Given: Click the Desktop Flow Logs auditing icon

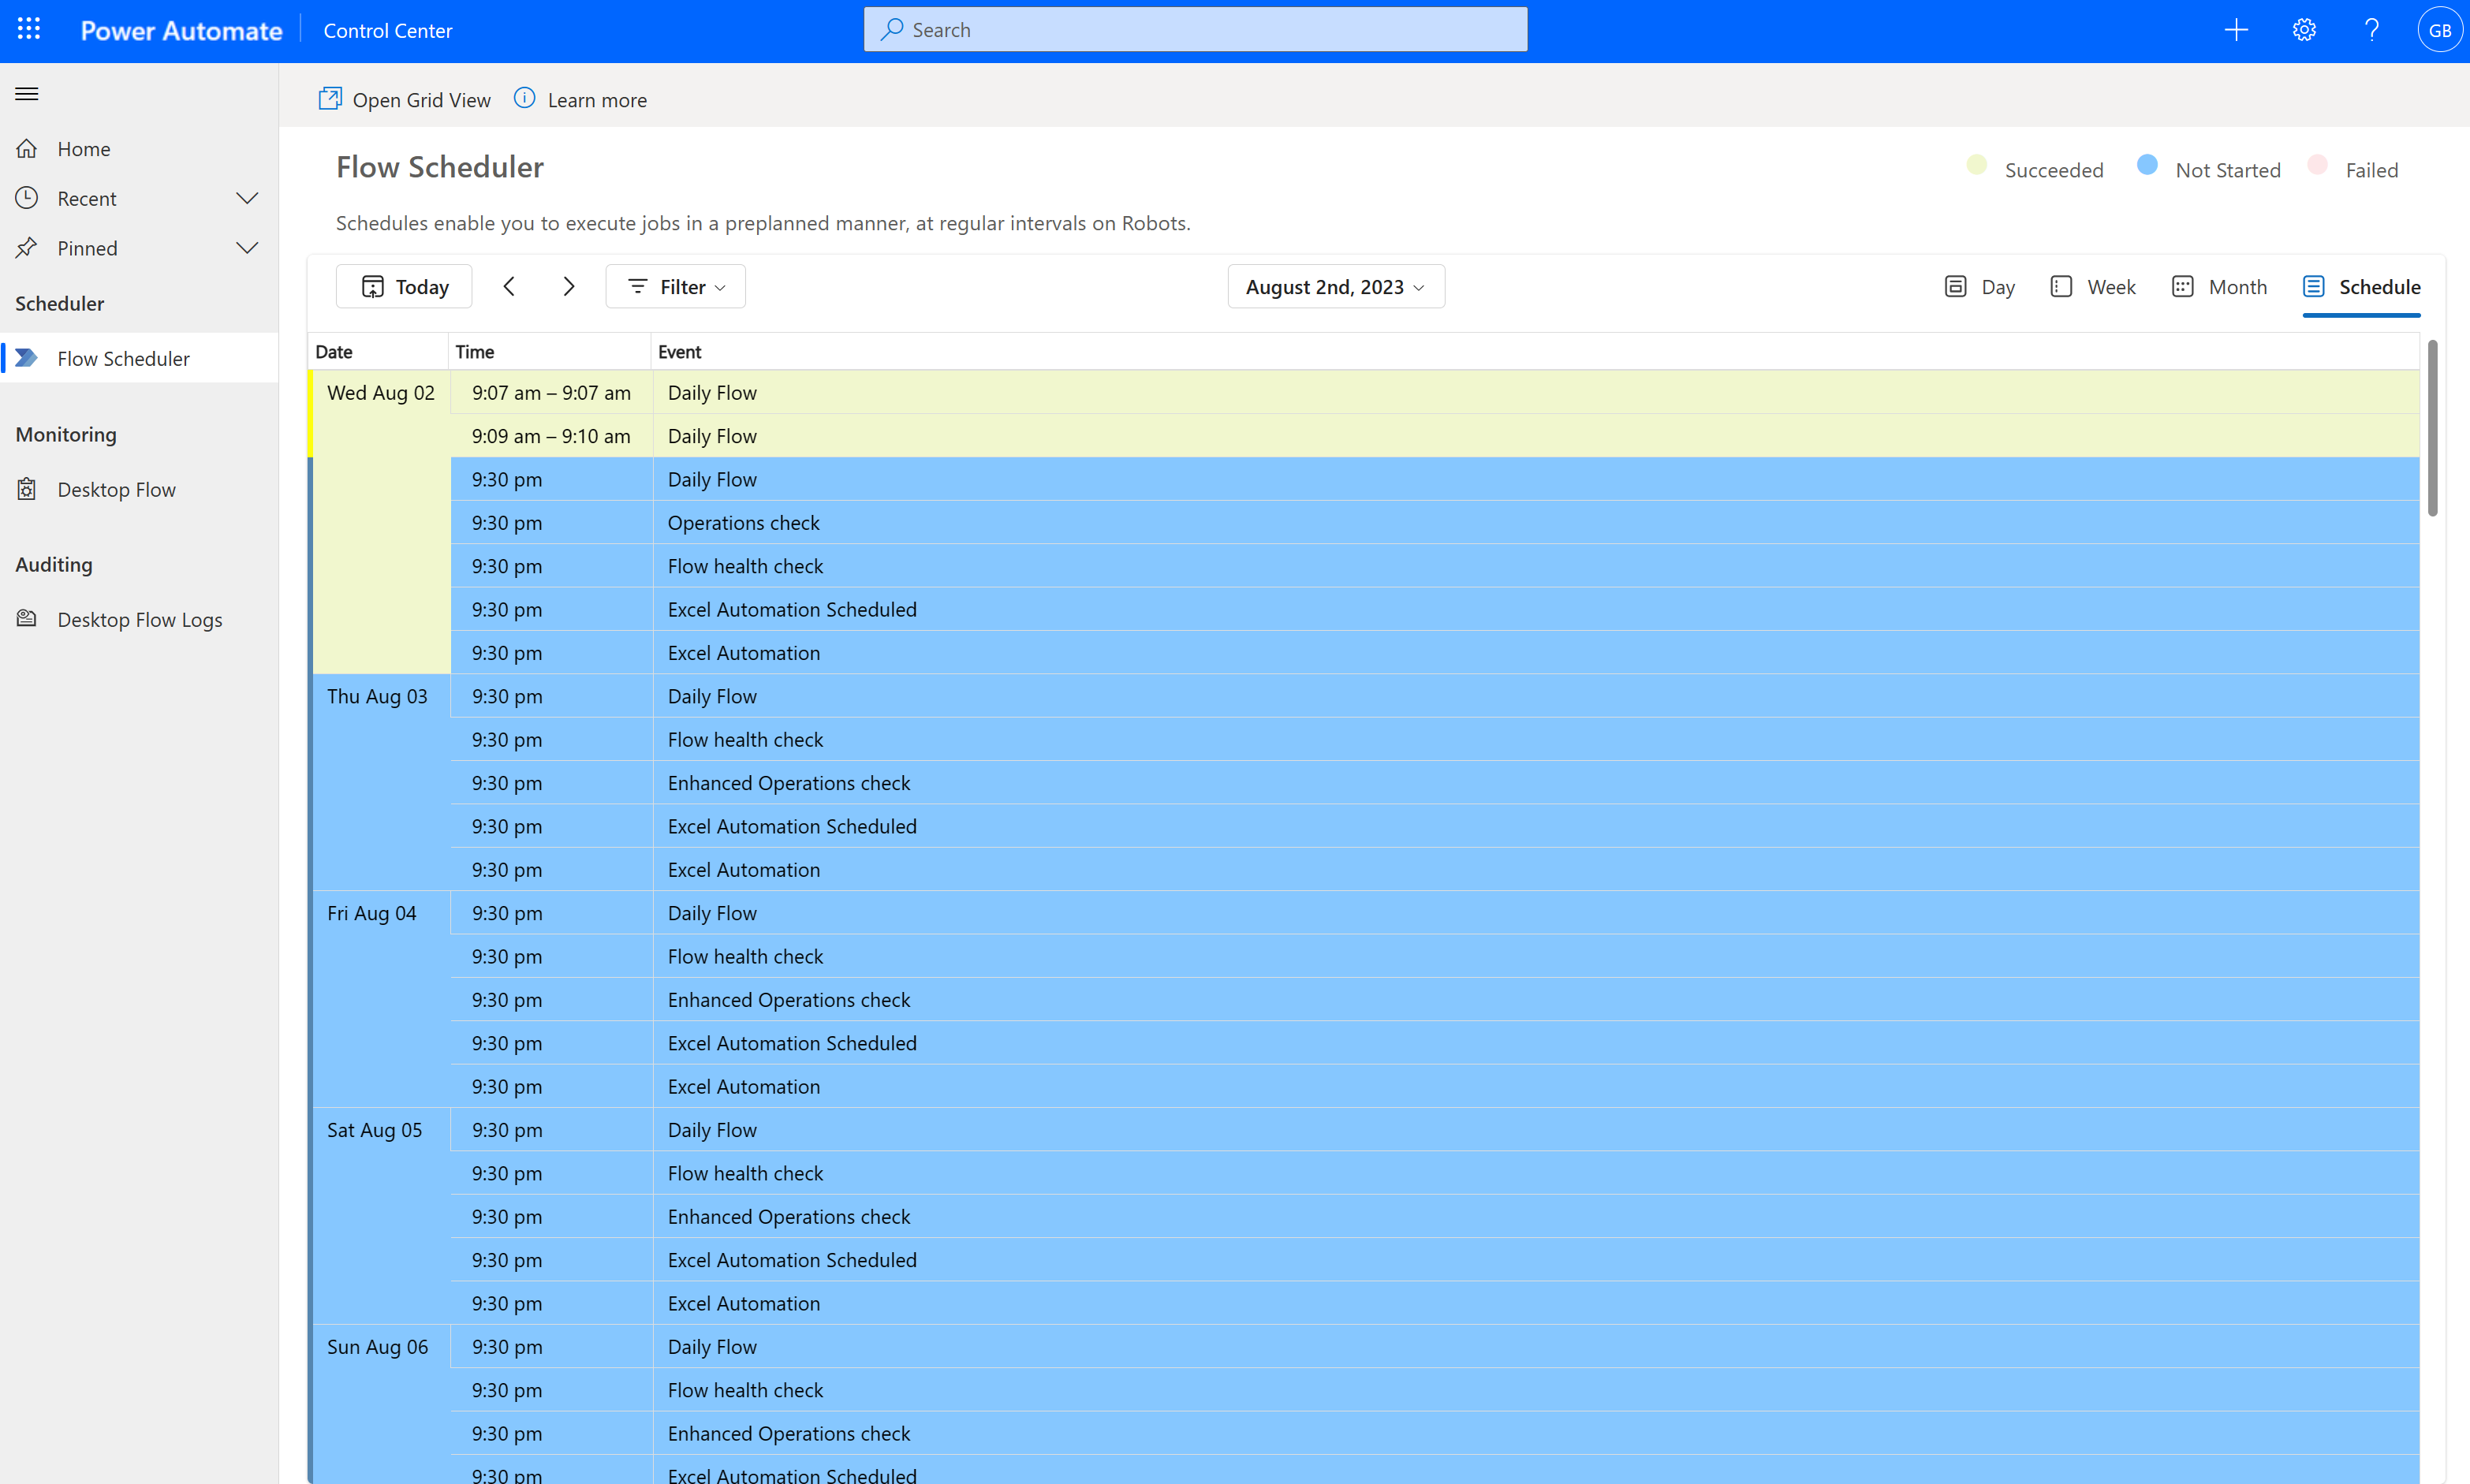Looking at the screenshot, I should (x=27, y=619).
